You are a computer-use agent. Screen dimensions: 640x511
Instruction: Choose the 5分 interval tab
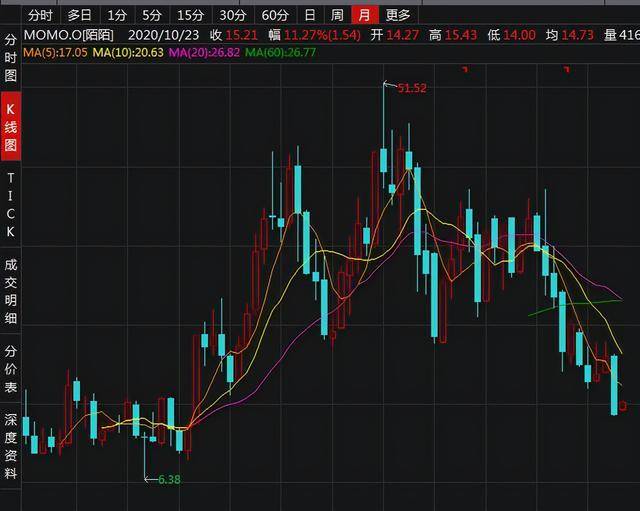point(151,15)
